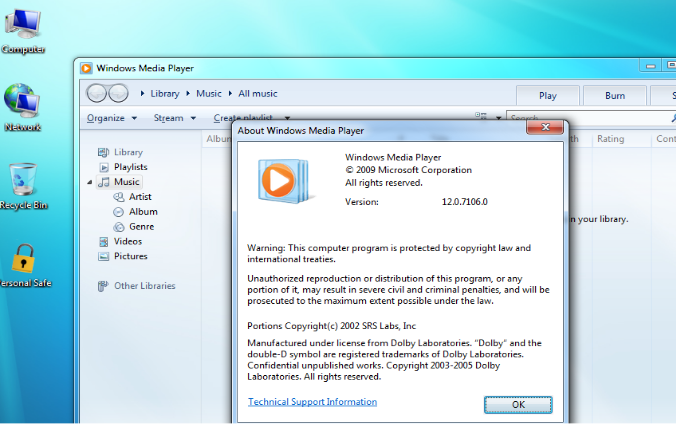Open the Organize dropdown menu
Image resolution: width=676 pixels, height=429 pixels.
[112, 118]
